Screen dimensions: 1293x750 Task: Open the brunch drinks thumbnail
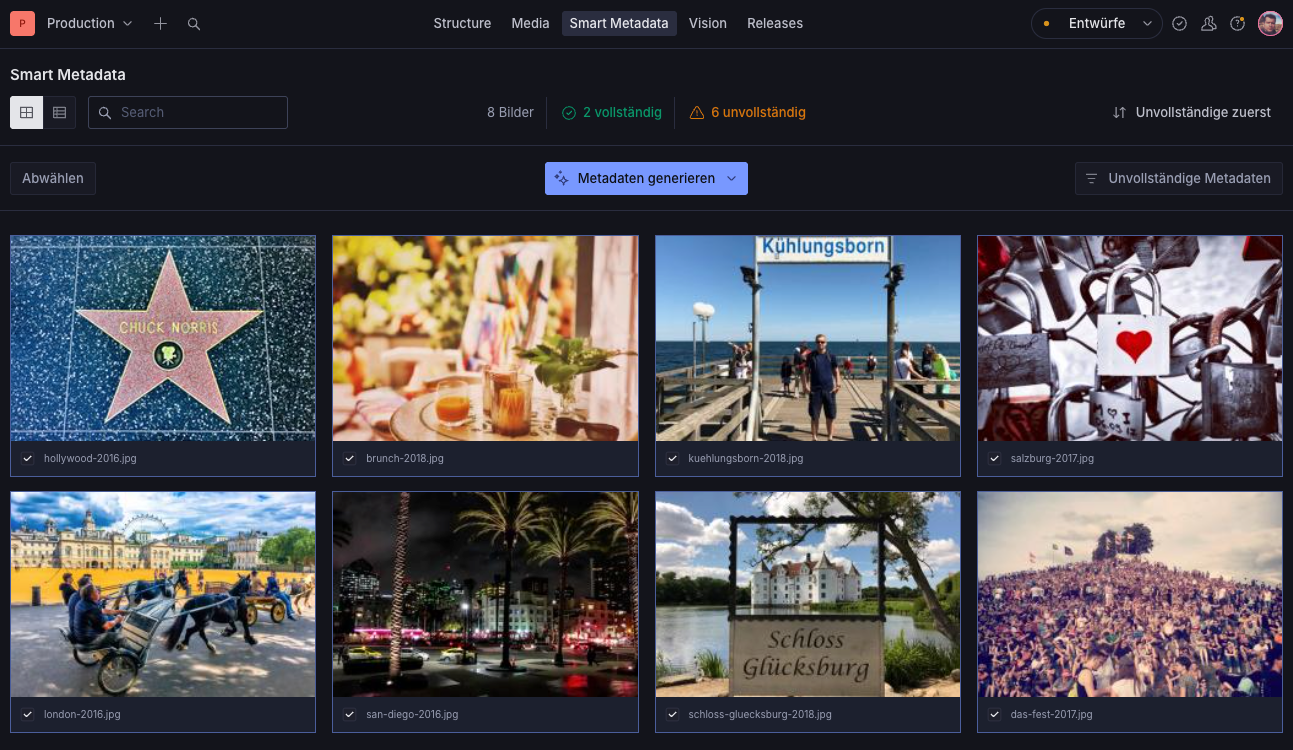coord(485,338)
